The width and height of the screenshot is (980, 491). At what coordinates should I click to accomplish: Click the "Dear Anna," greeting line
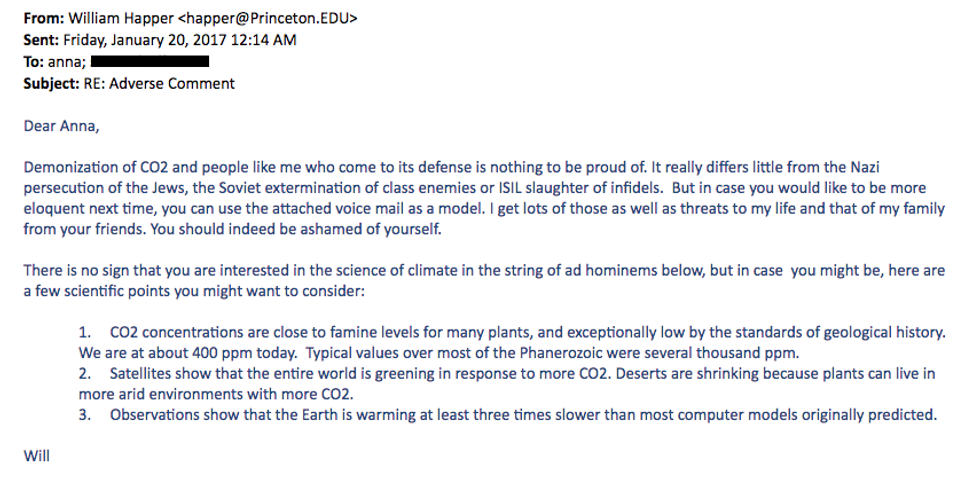click(62, 127)
